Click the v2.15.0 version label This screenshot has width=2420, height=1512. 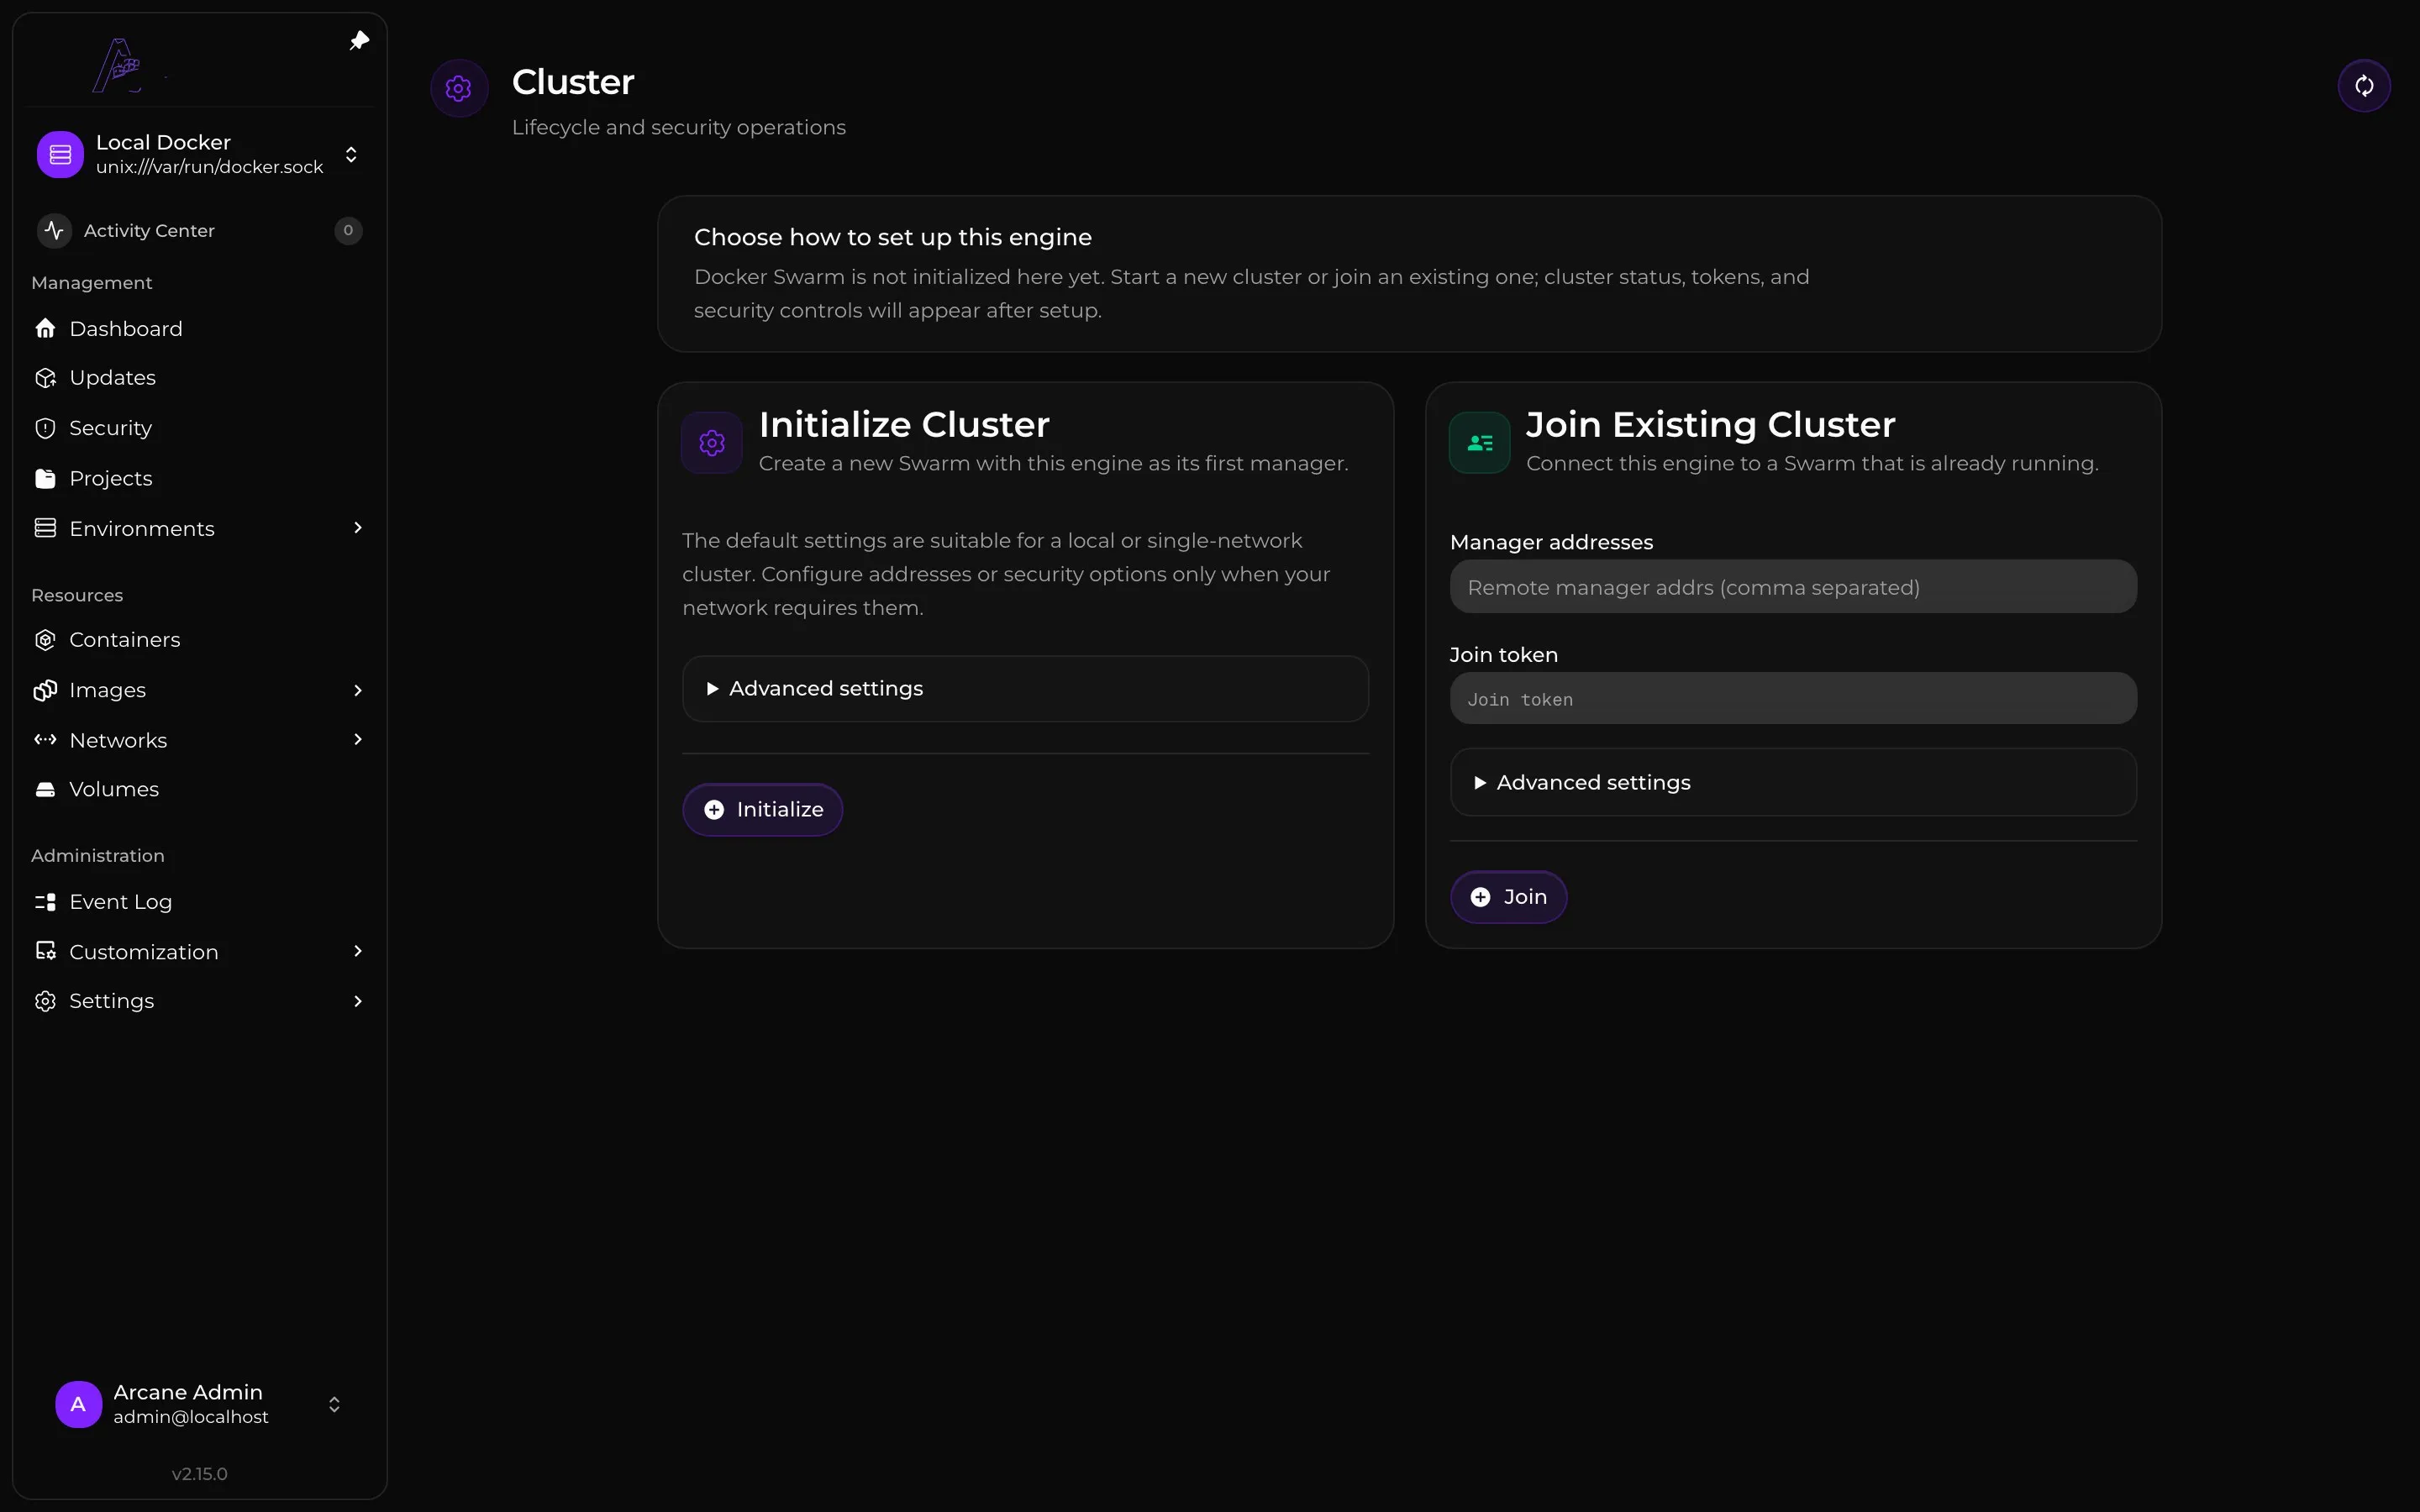(x=199, y=1474)
